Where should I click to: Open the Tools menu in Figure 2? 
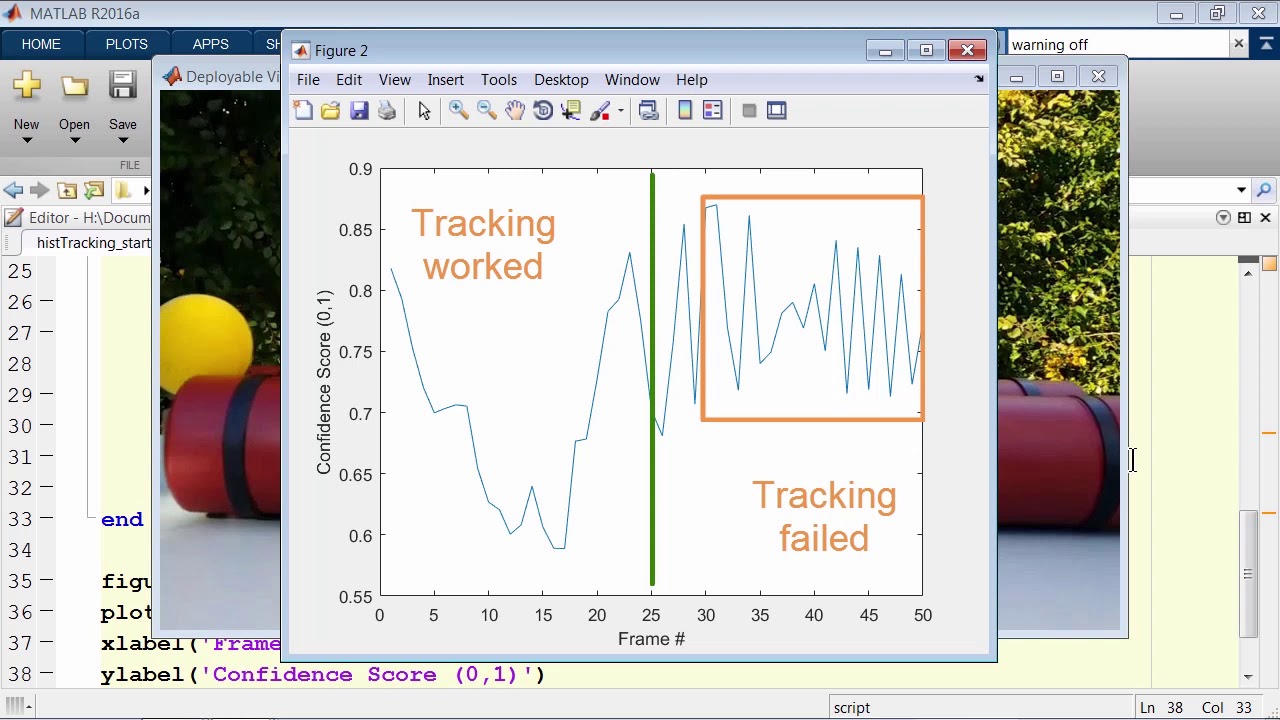tap(499, 80)
